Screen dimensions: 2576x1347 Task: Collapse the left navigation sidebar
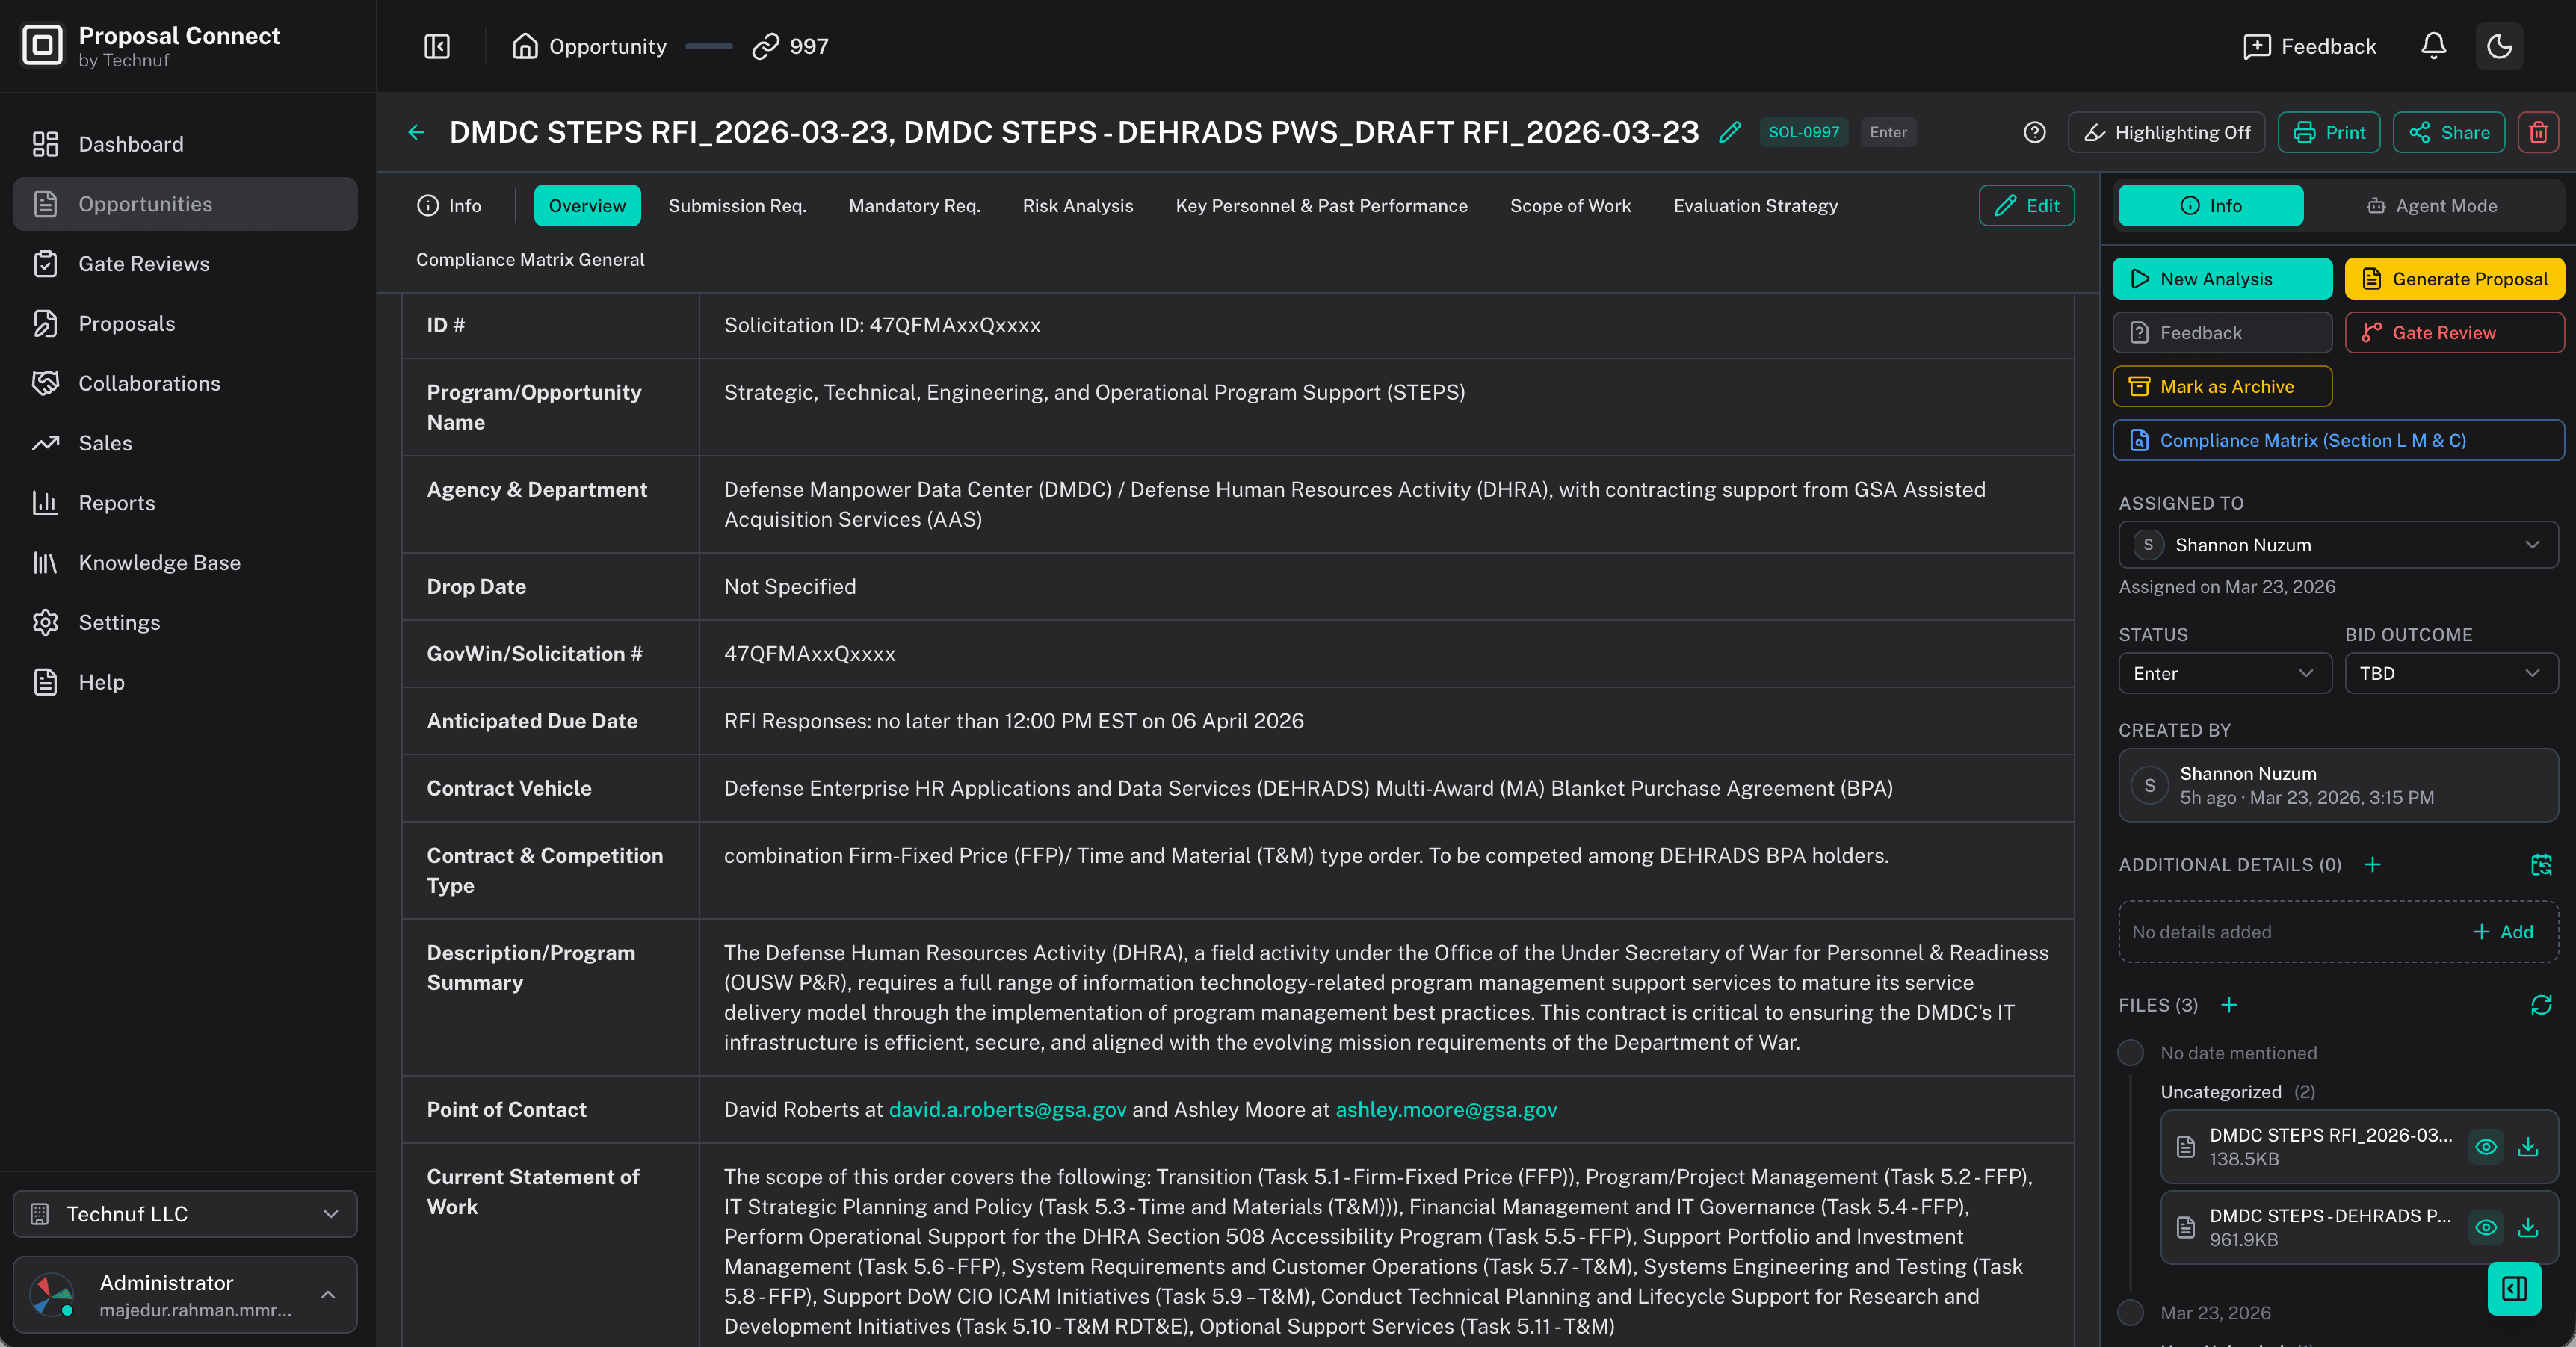pos(436,46)
